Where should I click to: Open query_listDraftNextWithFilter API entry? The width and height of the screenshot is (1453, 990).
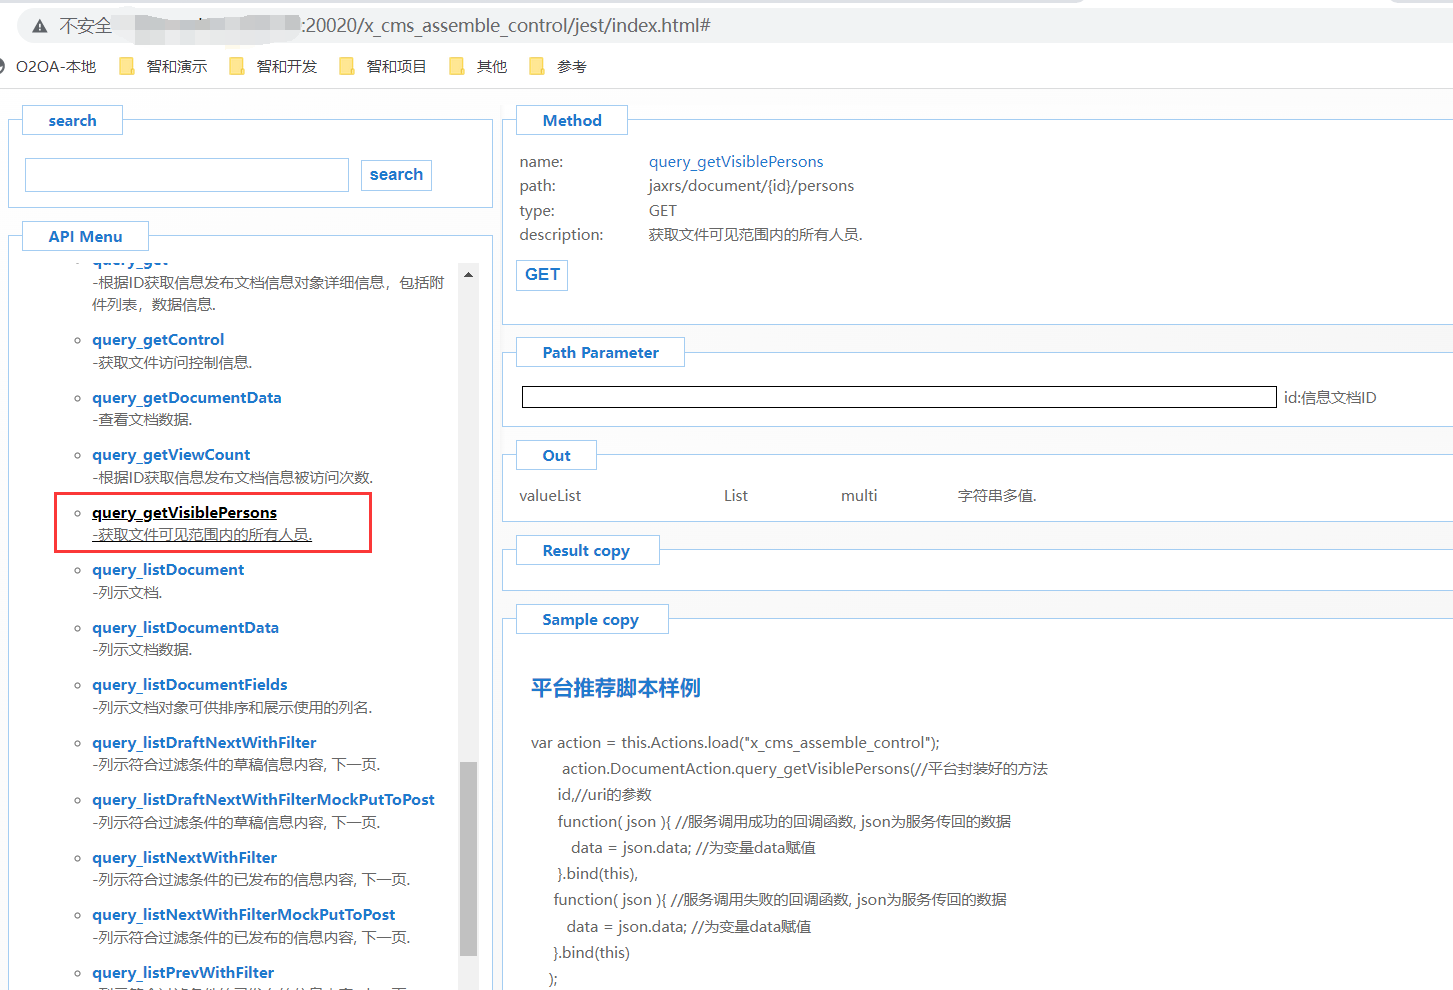[204, 743]
